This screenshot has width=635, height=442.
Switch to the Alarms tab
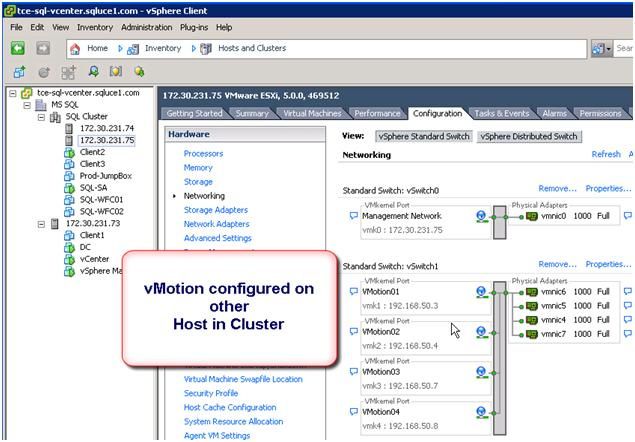(x=554, y=113)
